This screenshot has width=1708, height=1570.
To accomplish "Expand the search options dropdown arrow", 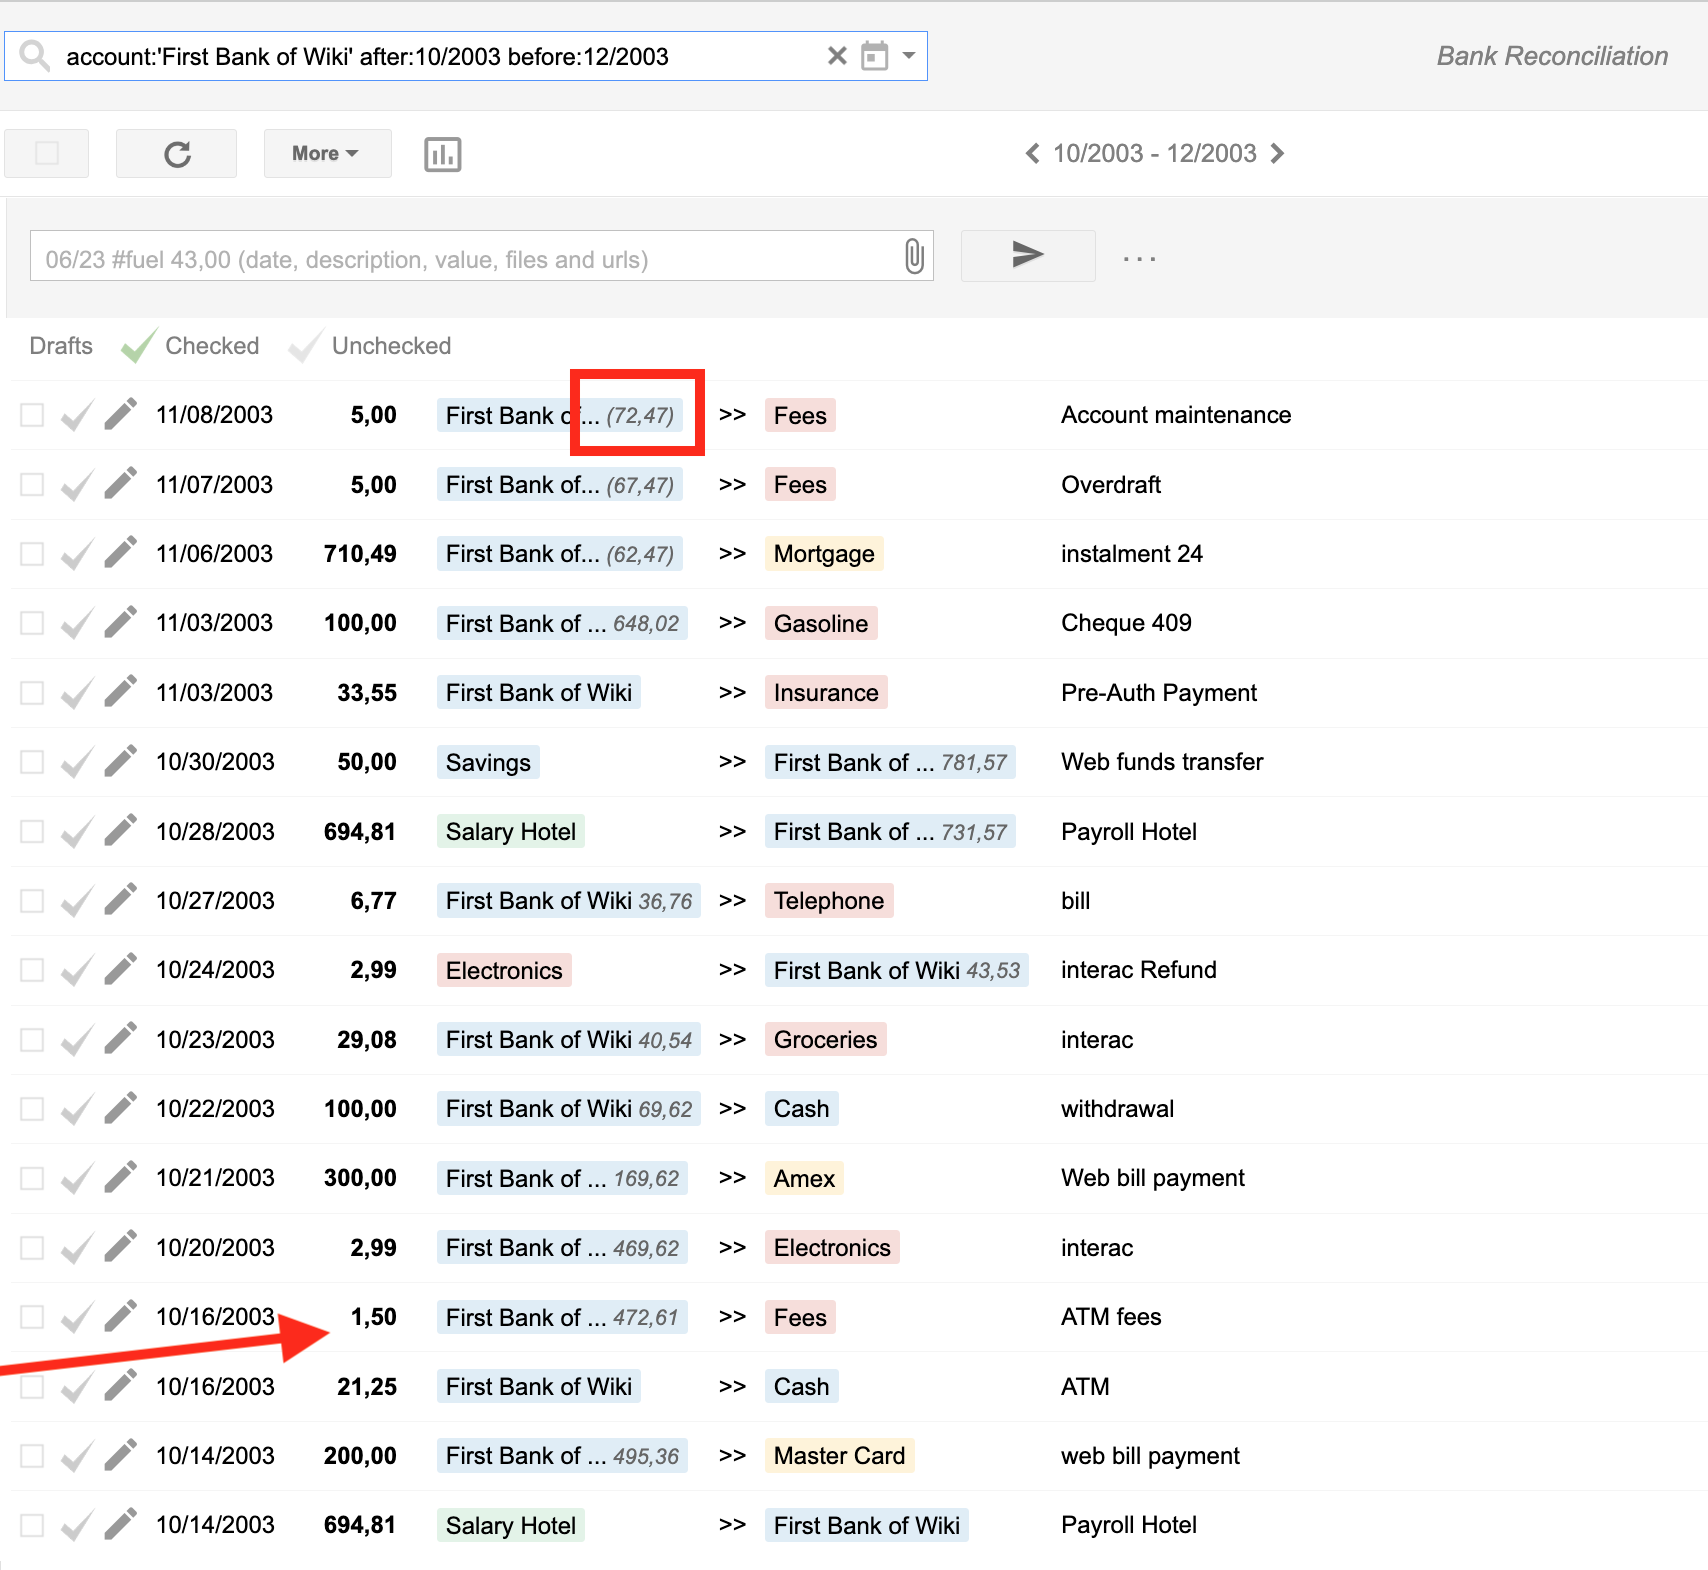I will pyautogui.click(x=908, y=56).
